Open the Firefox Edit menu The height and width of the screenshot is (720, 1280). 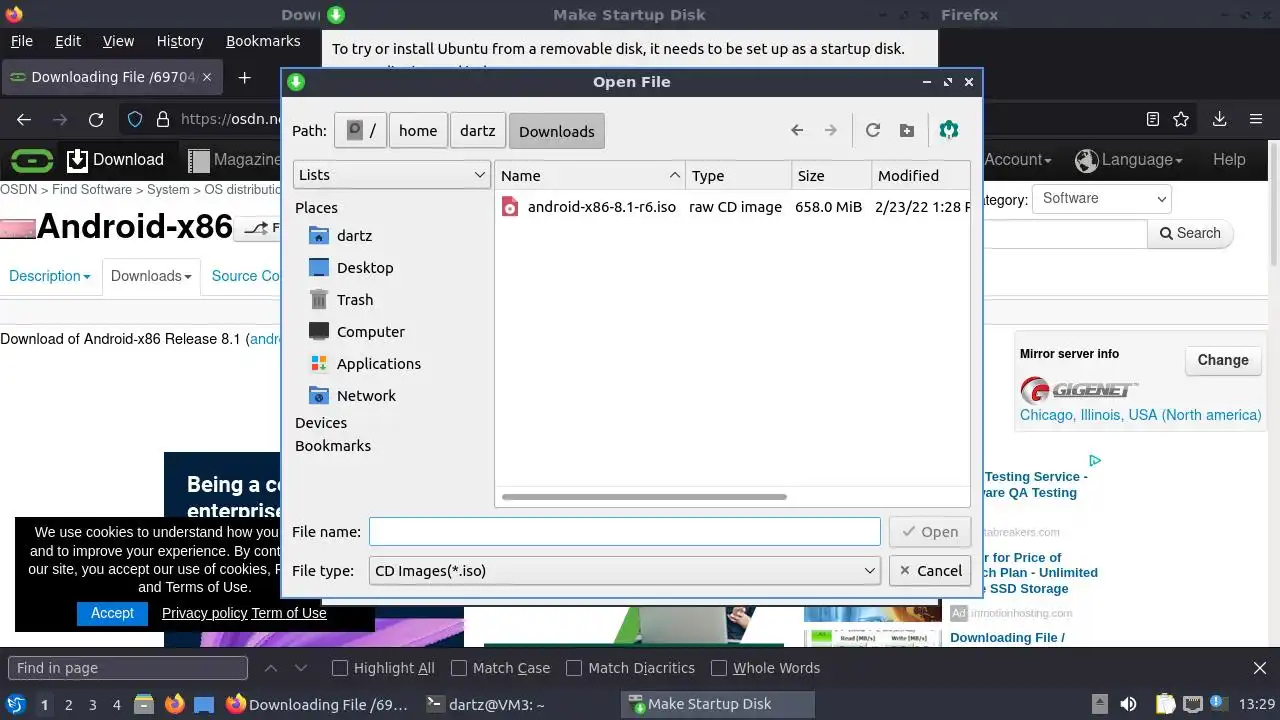tap(68, 41)
